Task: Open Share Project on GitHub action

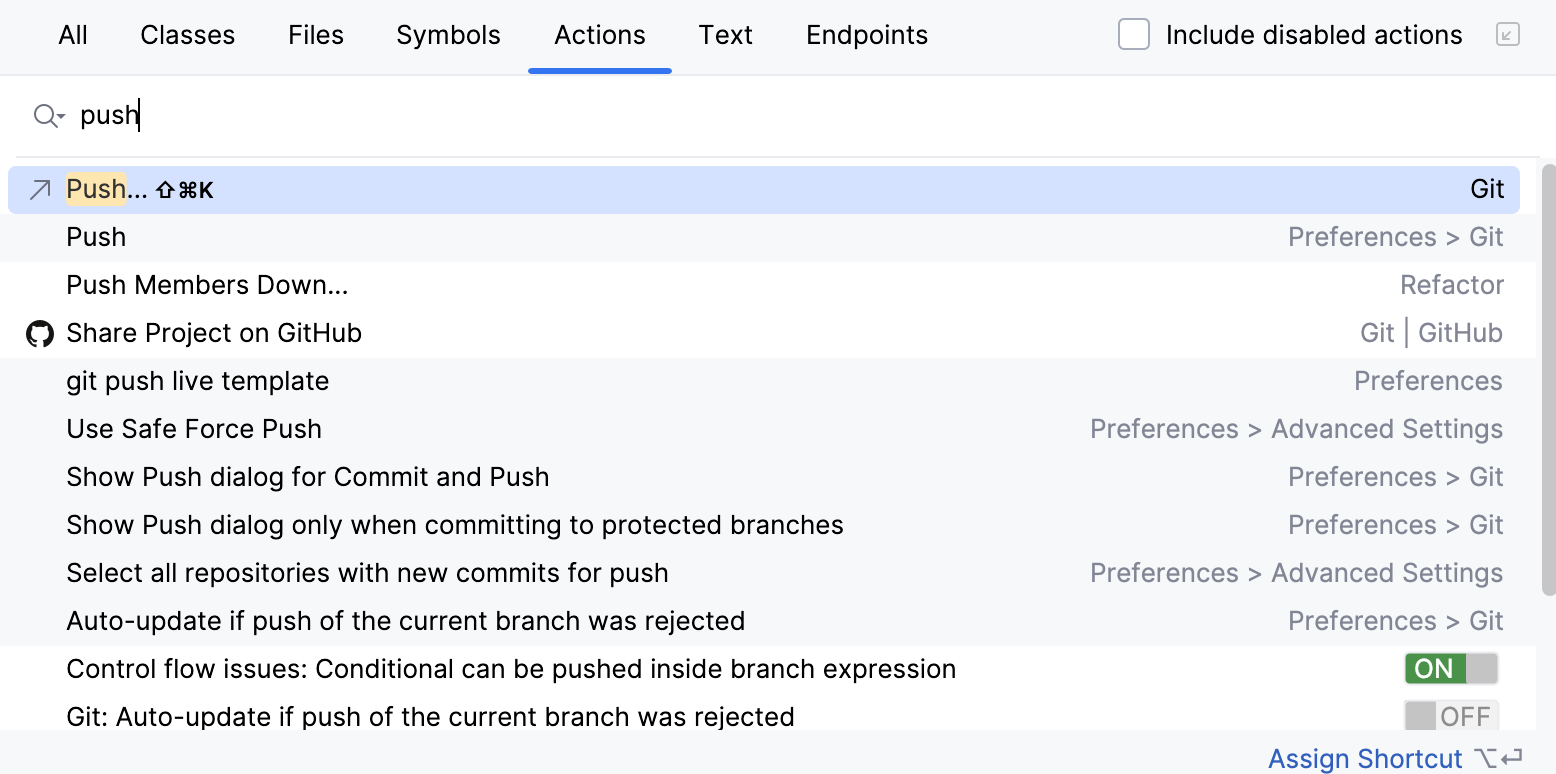Action: tap(214, 332)
